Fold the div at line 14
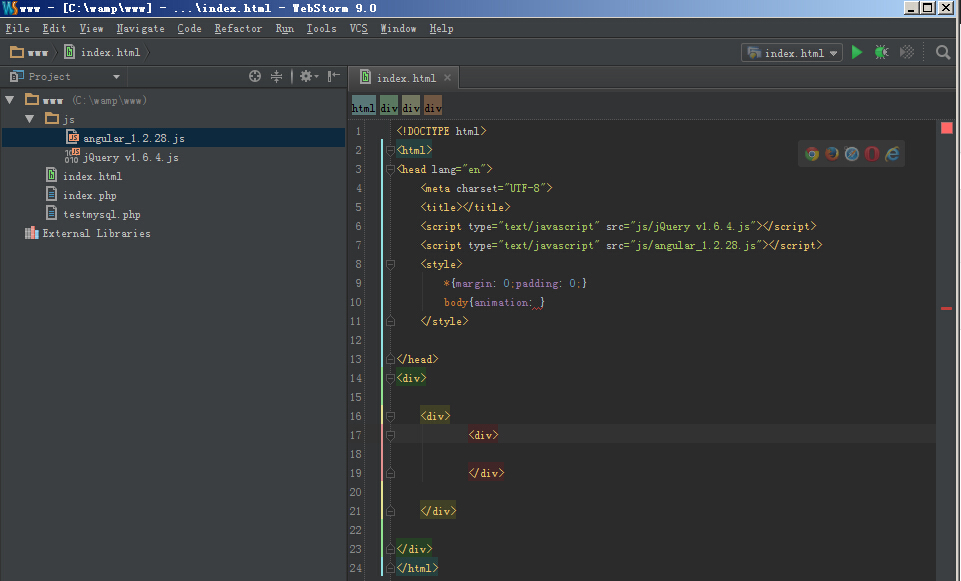The width and height of the screenshot is (961, 581). coord(390,378)
